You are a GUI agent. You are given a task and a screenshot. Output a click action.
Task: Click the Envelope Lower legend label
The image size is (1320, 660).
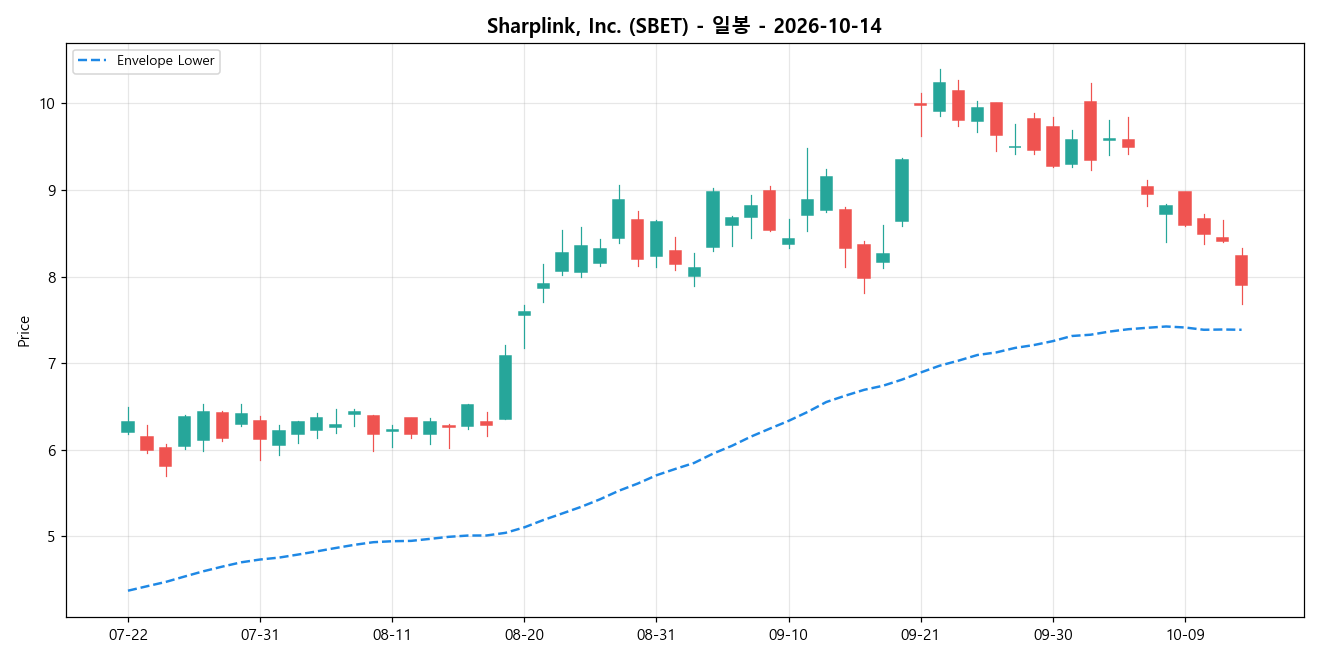(165, 61)
